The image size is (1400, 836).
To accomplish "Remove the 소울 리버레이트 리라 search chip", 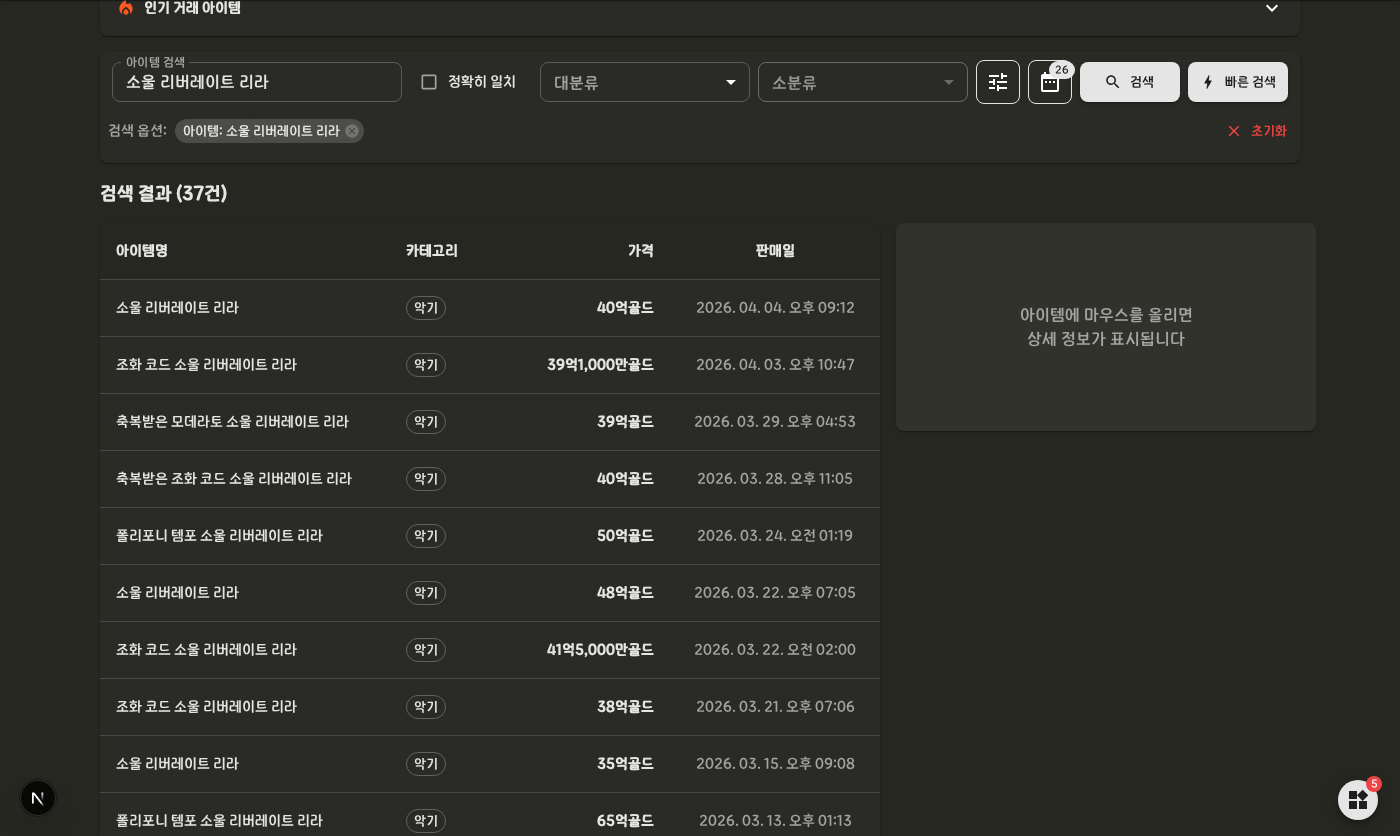I will coord(352,131).
